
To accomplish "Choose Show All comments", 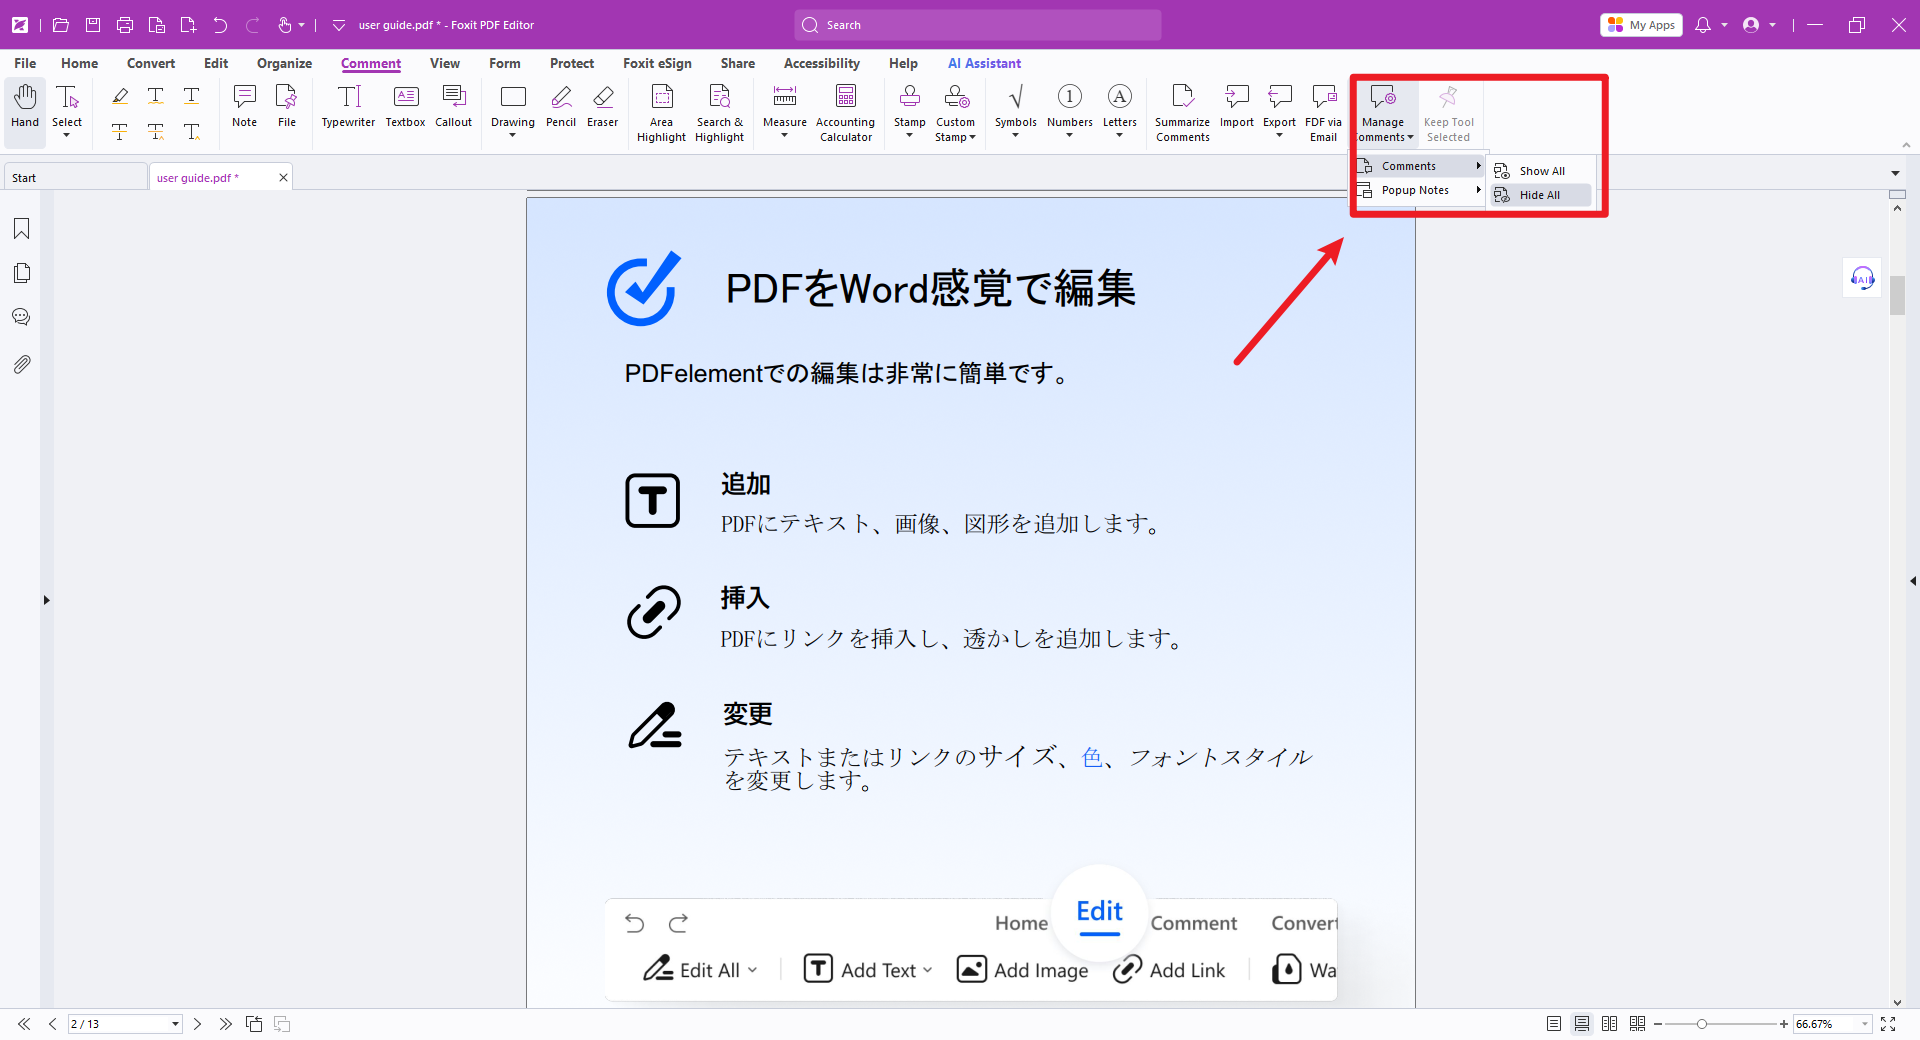I will coord(1541,171).
